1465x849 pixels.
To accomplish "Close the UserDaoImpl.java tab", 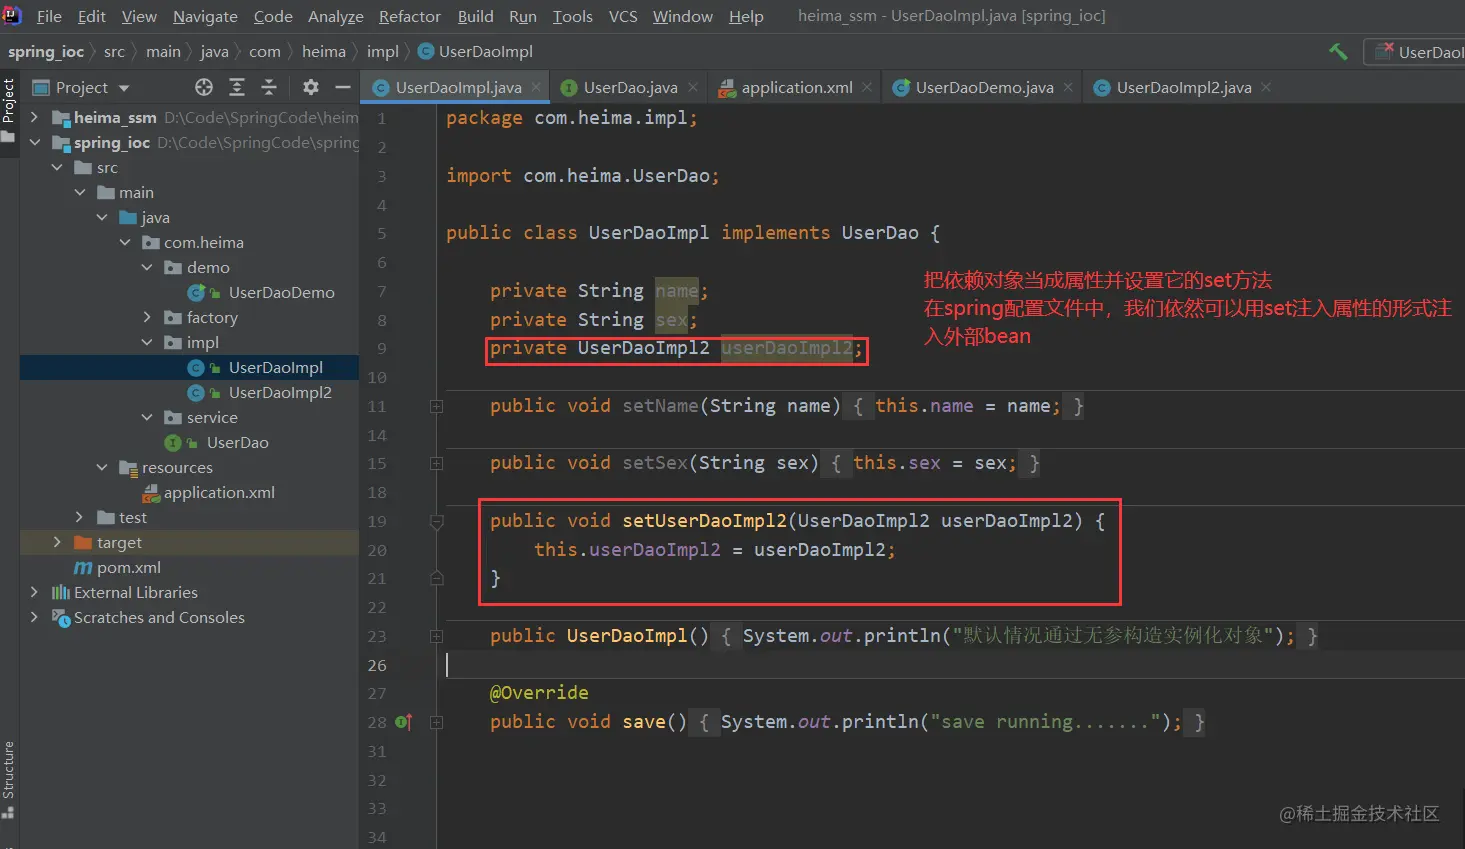I will [536, 87].
